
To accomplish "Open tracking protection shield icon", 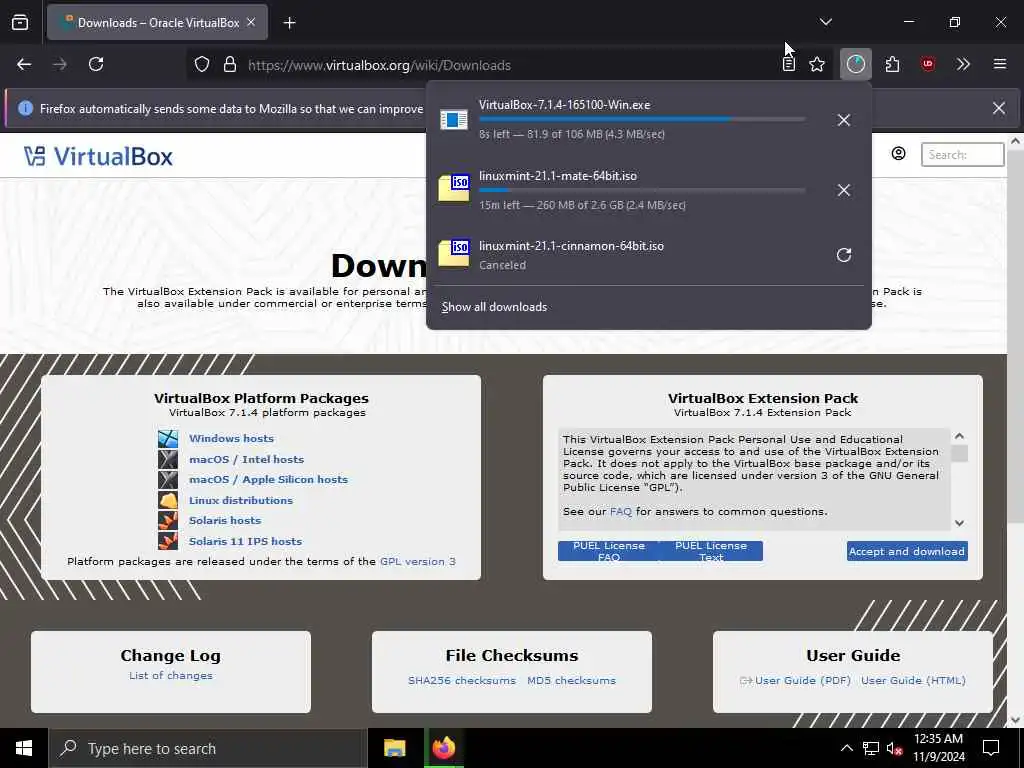I will coord(202,65).
